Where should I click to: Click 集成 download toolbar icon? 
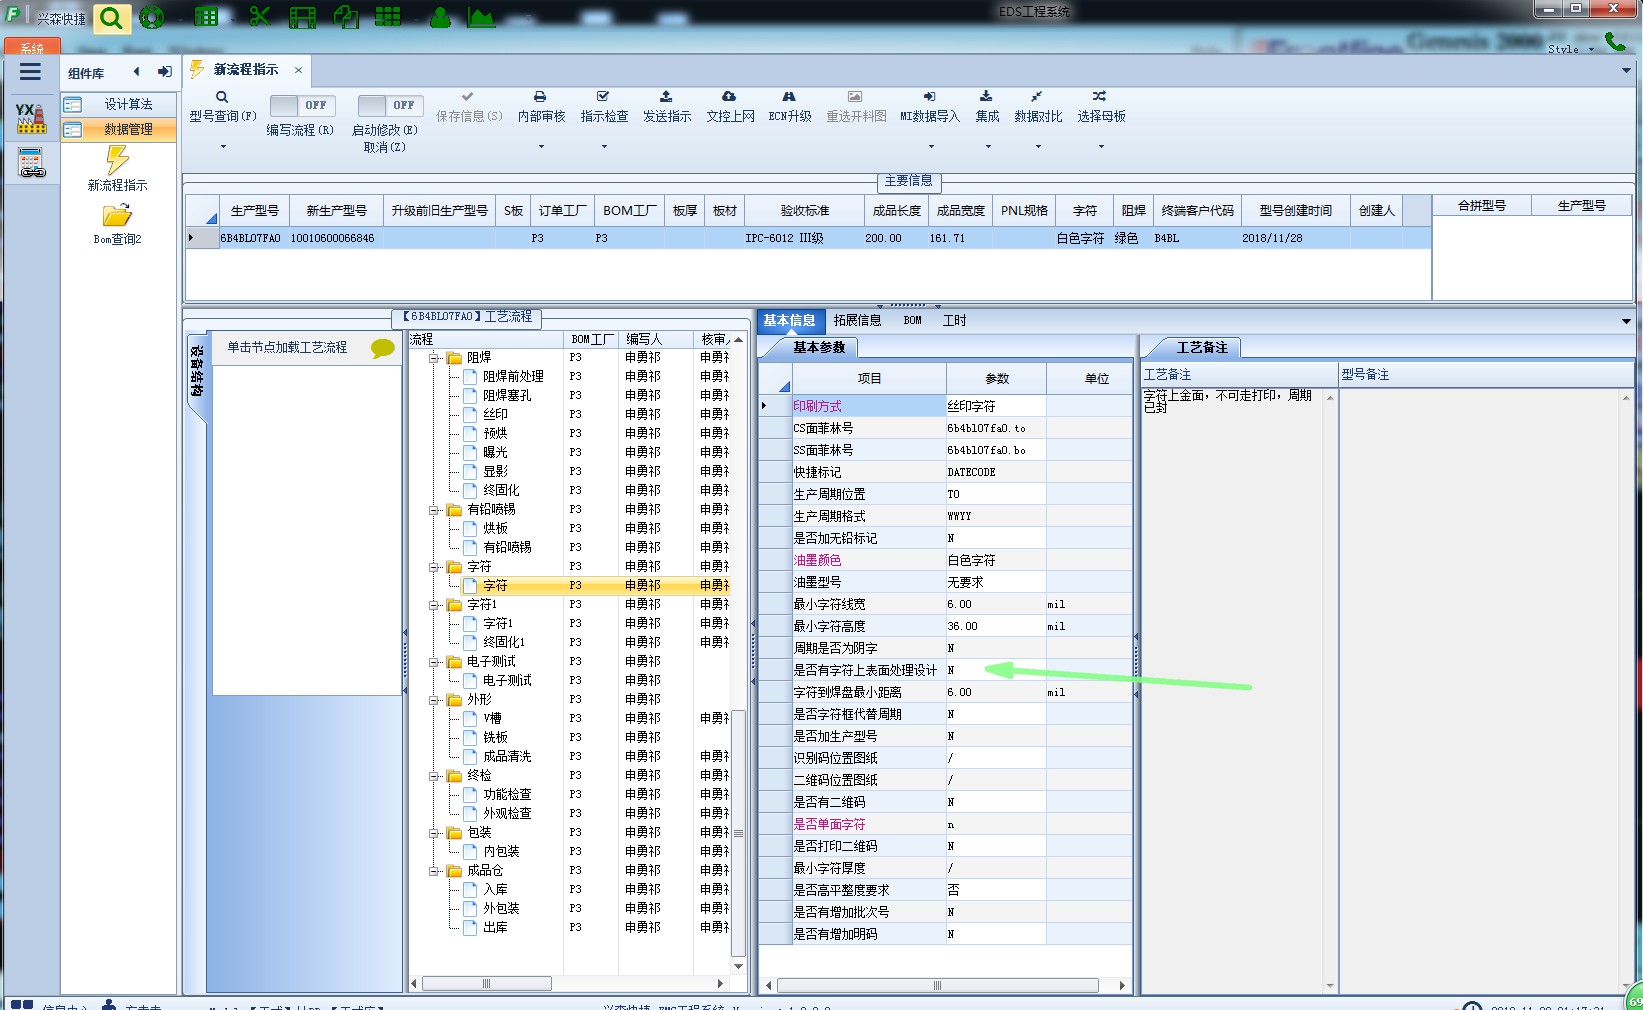click(986, 97)
